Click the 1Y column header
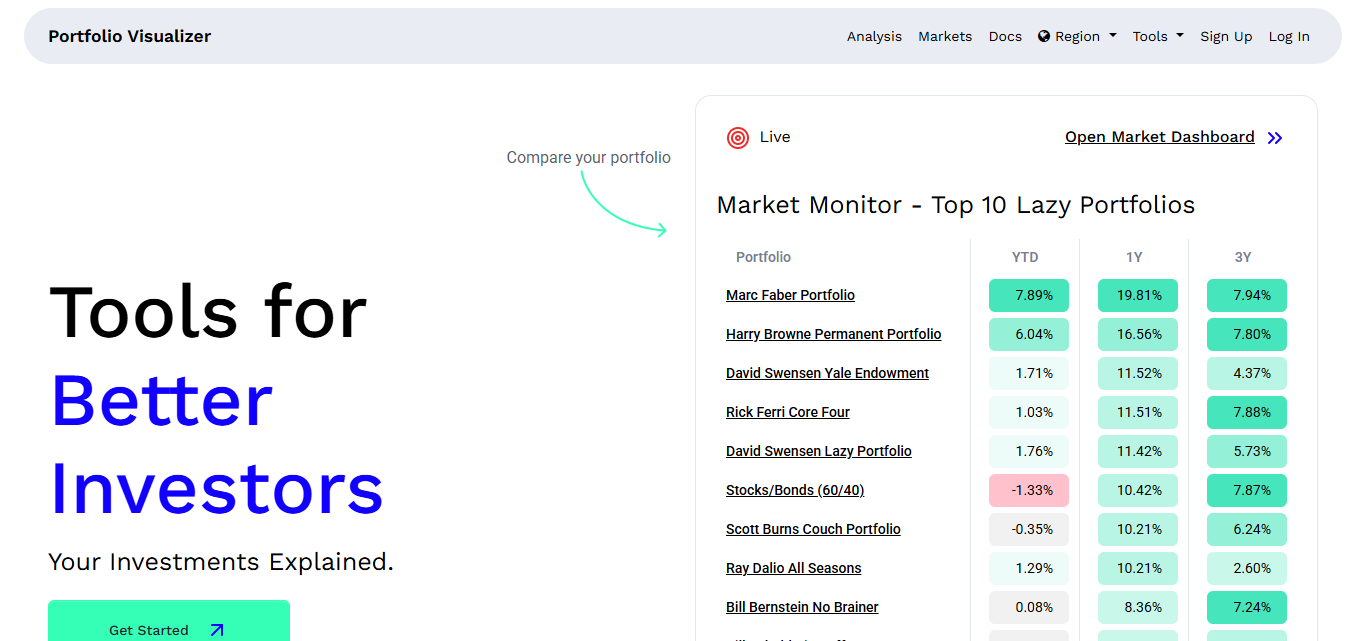Screen dimensions: 1366x641 point(1134,257)
